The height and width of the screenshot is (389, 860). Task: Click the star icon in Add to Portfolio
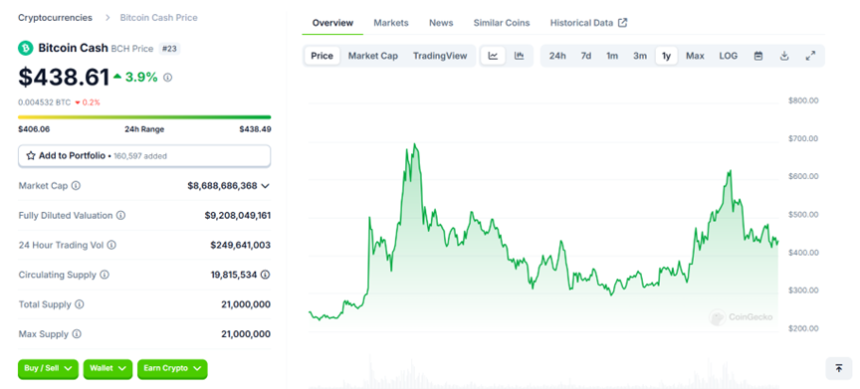[x=31, y=156]
